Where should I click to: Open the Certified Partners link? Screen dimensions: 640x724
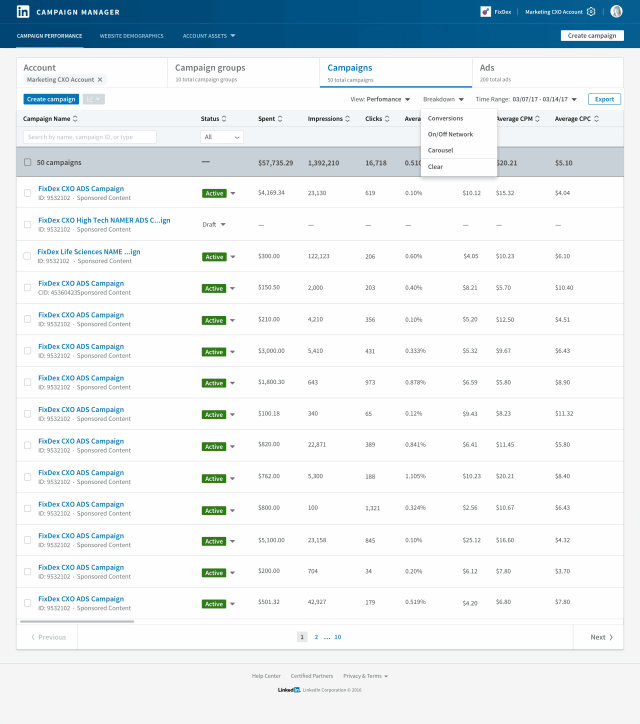[312, 676]
